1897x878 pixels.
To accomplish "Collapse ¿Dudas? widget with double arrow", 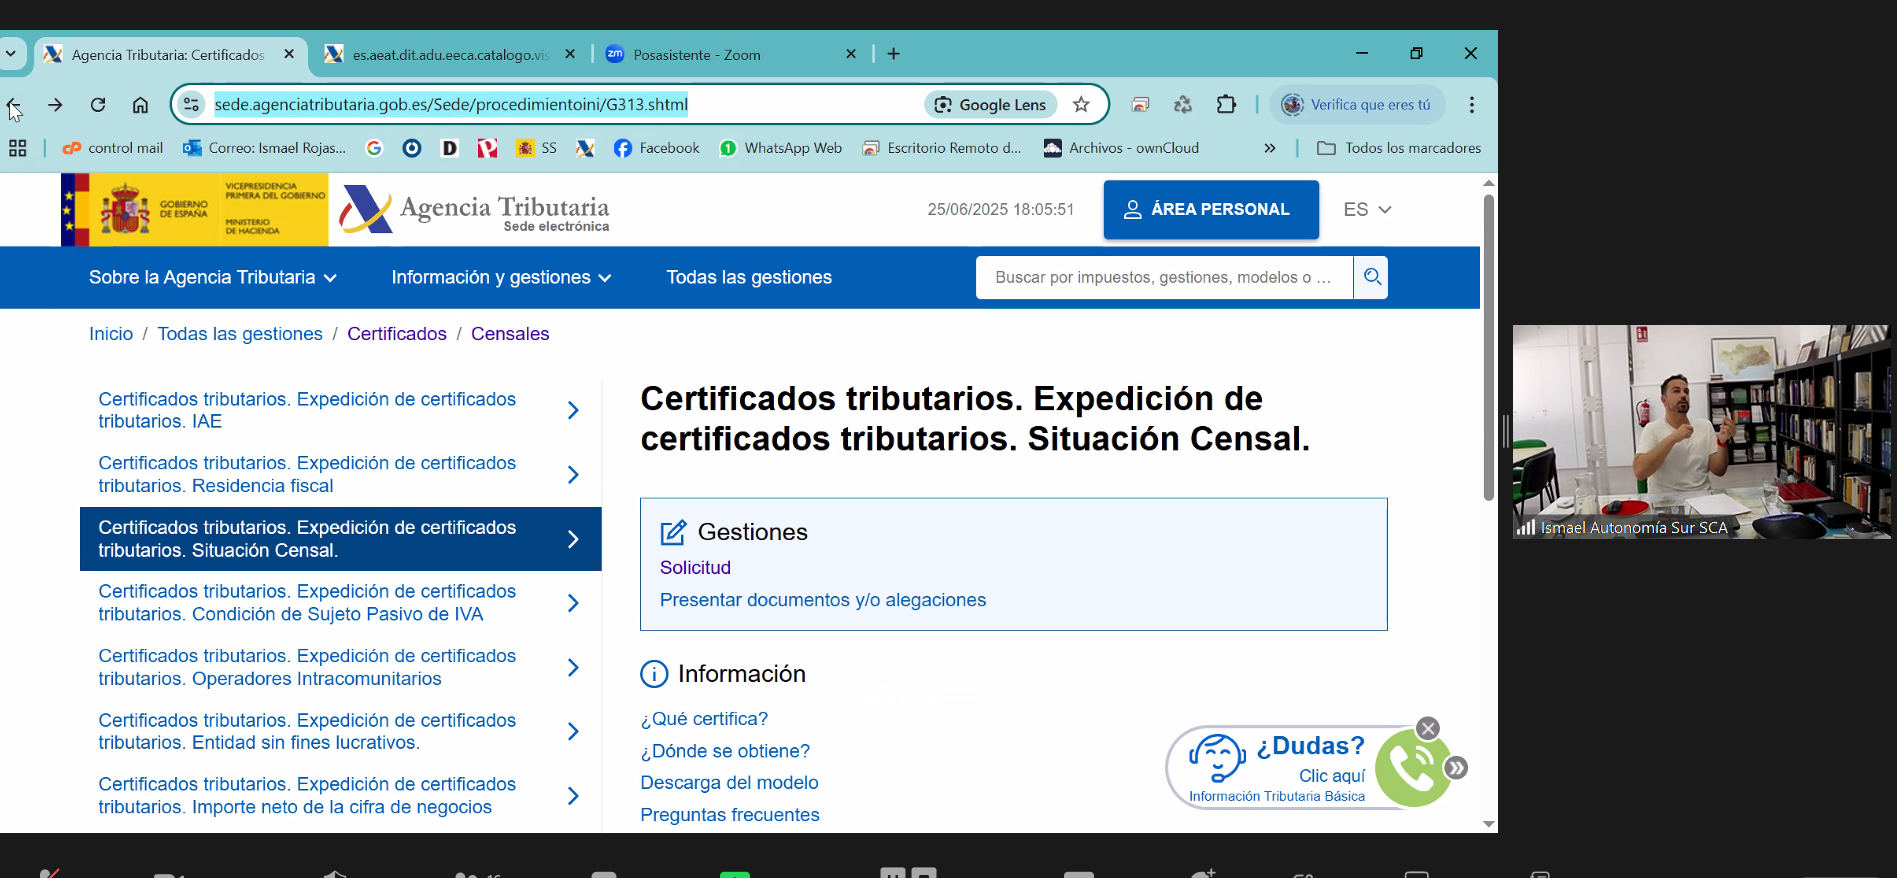I will pyautogui.click(x=1457, y=768).
